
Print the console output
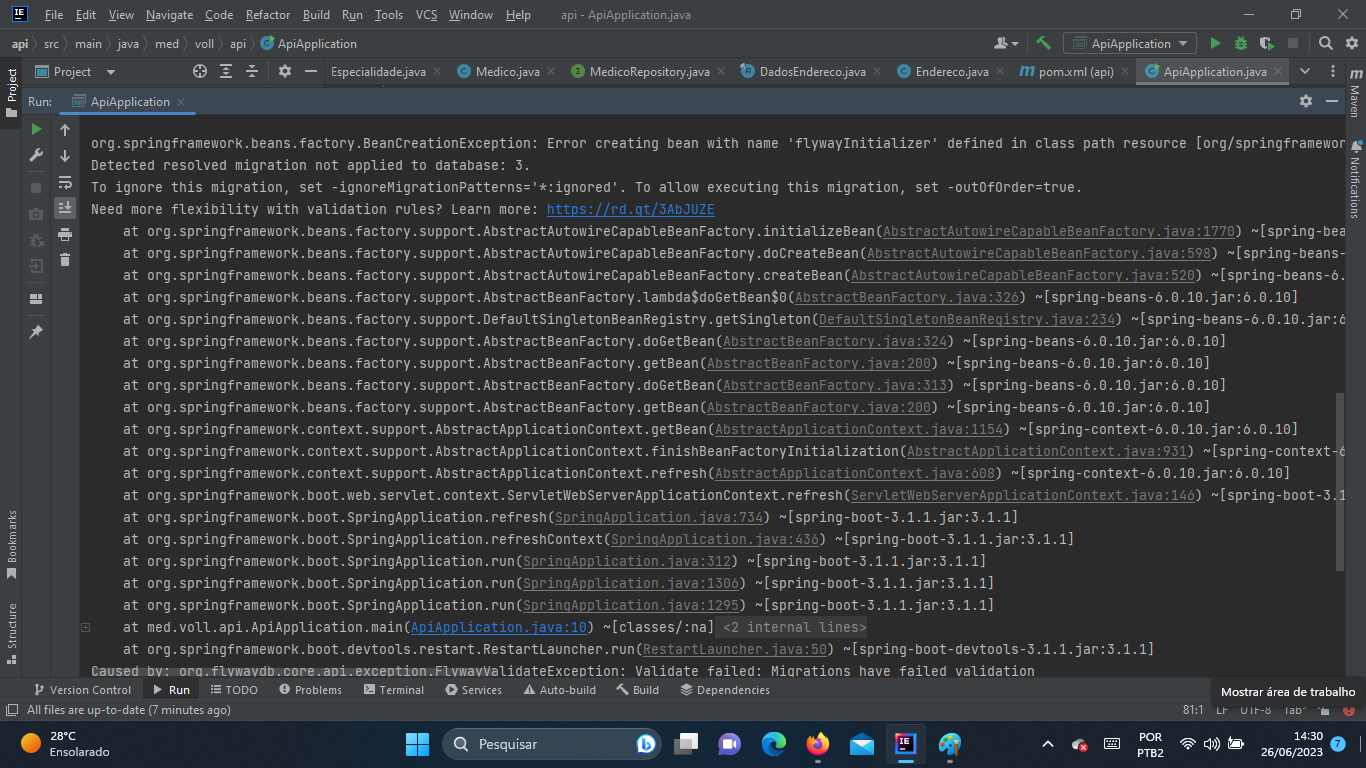[65, 234]
